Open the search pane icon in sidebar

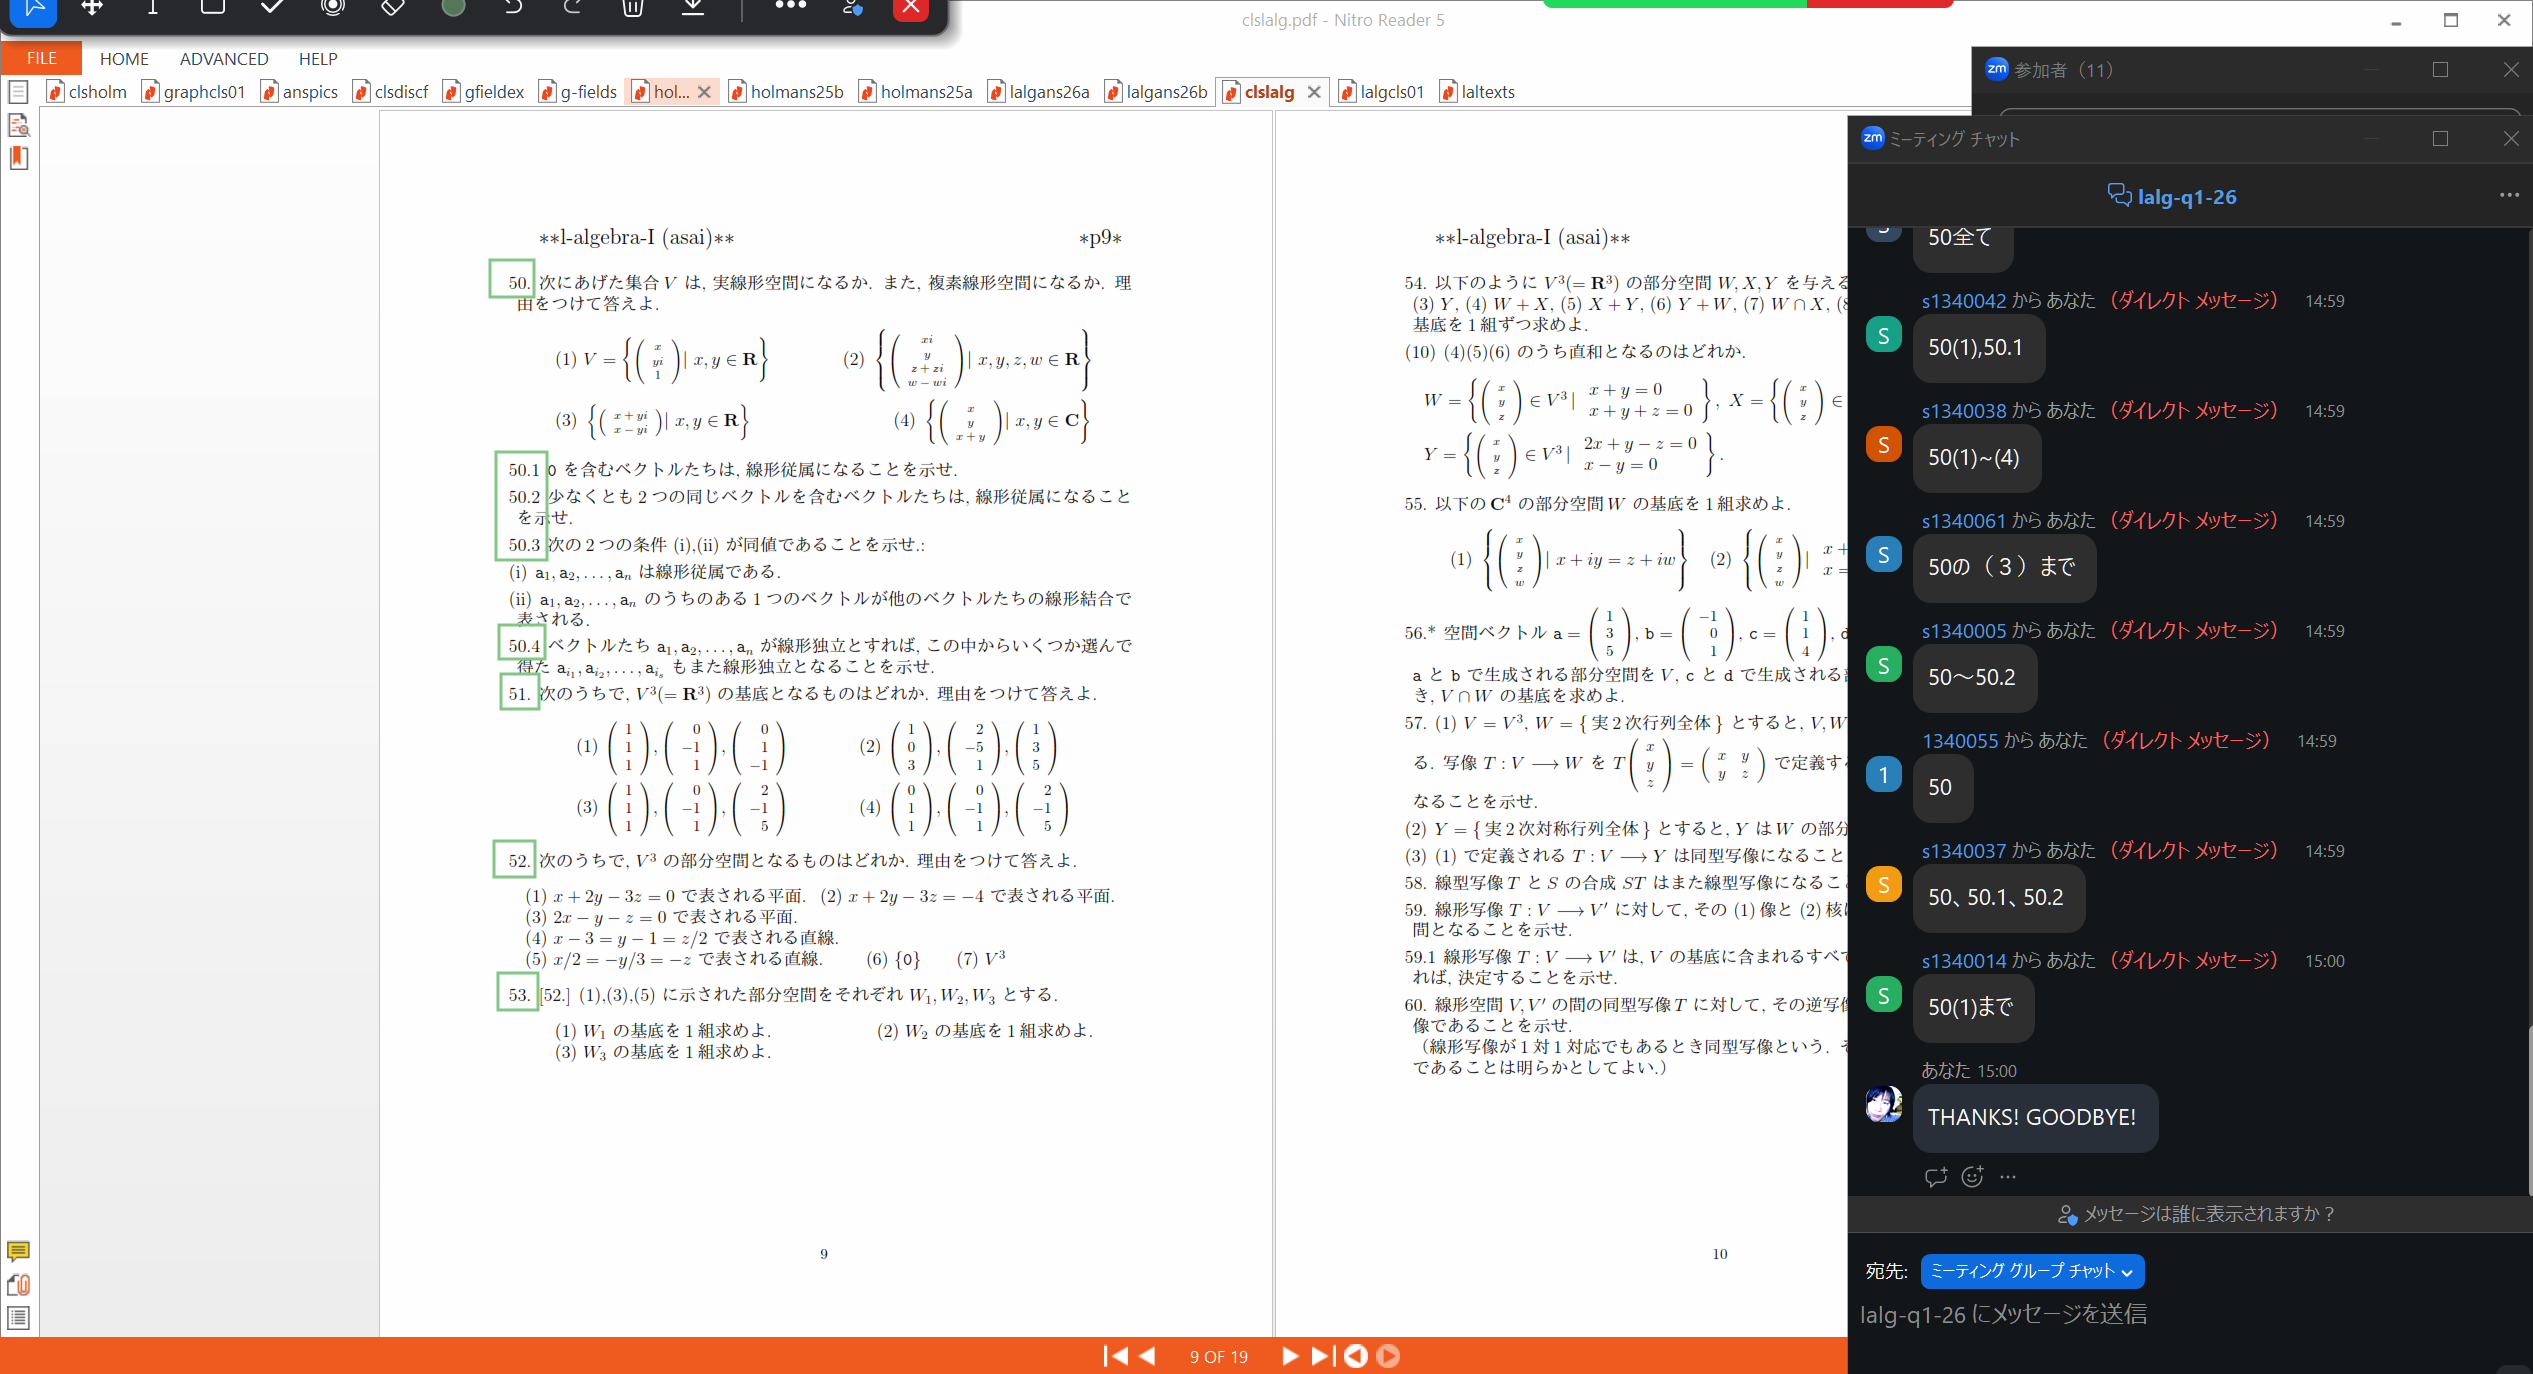click(18, 125)
